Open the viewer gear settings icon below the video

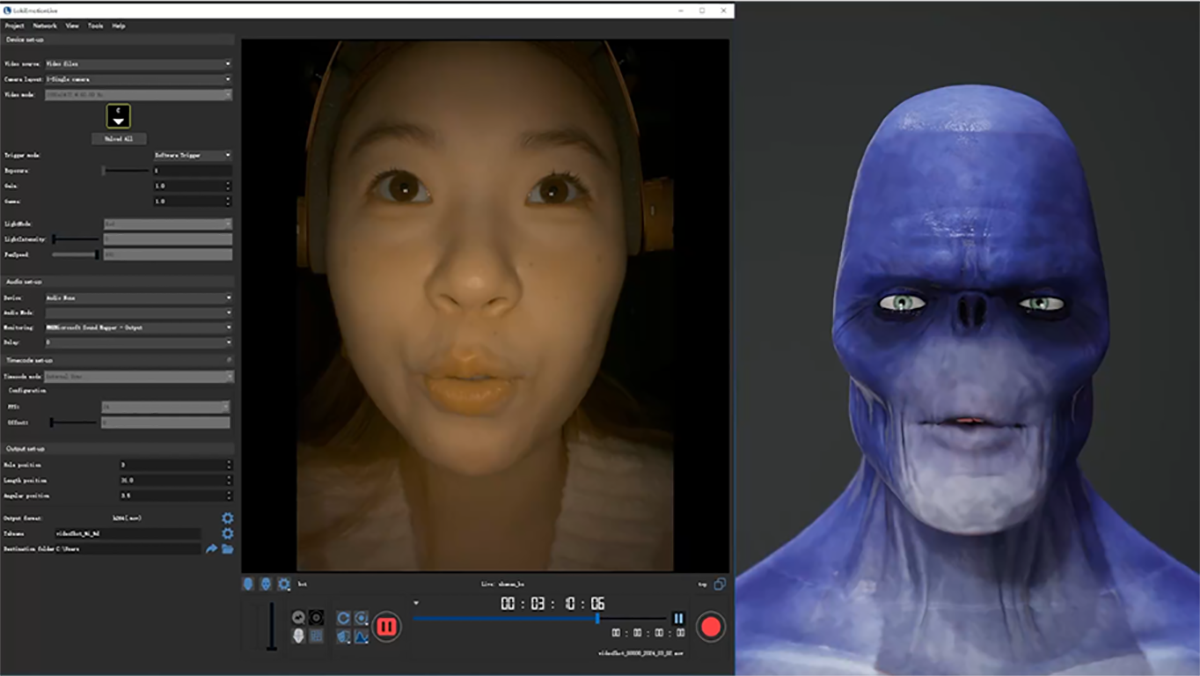[284, 583]
